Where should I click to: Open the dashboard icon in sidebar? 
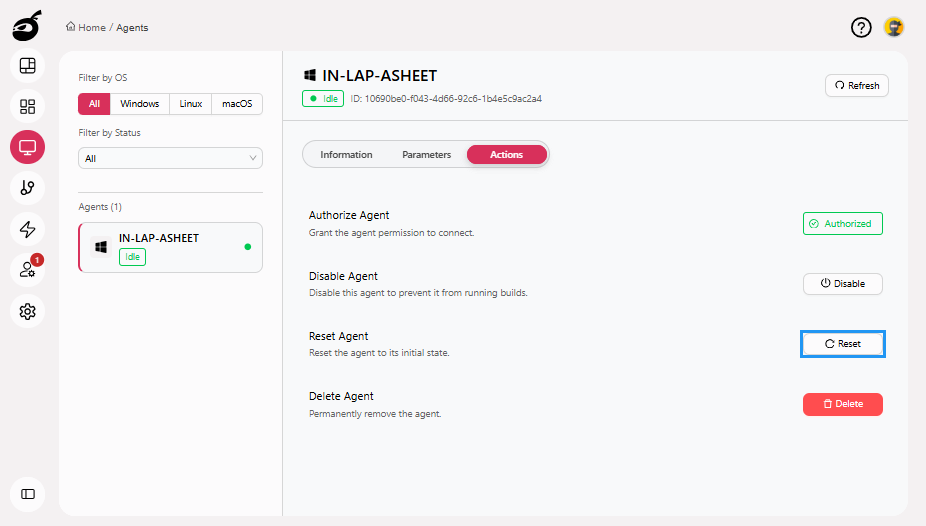[x=28, y=66]
